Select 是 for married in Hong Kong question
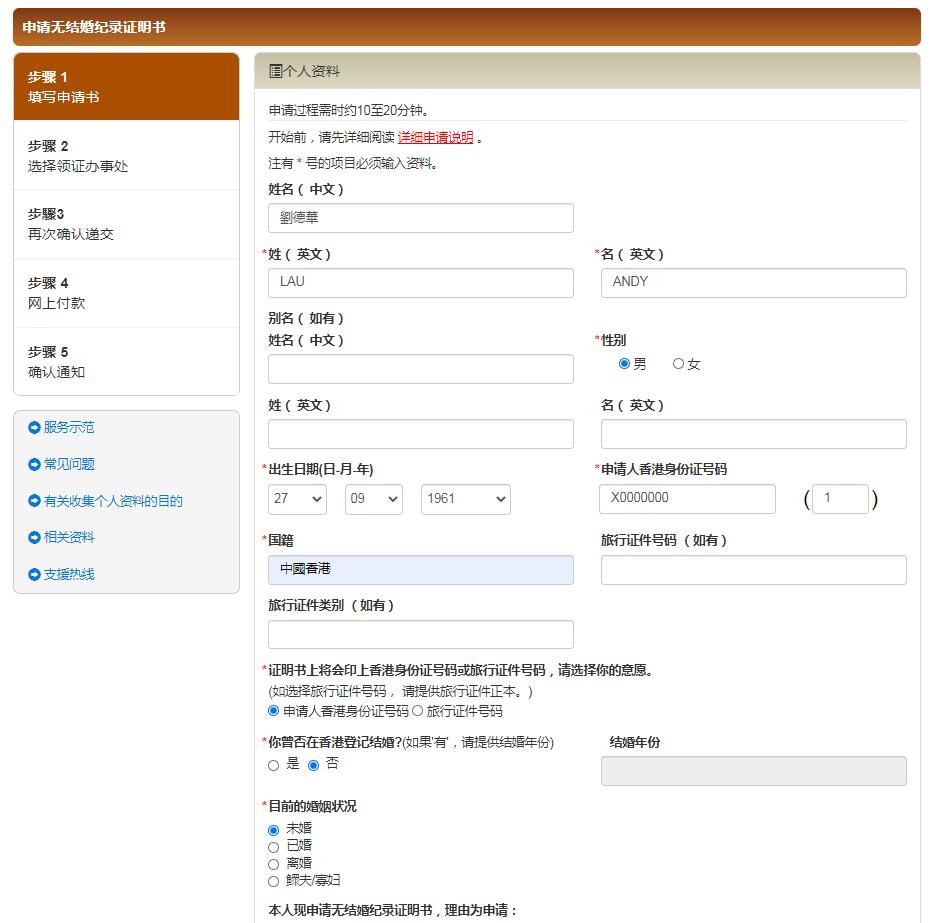 point(271,765)
